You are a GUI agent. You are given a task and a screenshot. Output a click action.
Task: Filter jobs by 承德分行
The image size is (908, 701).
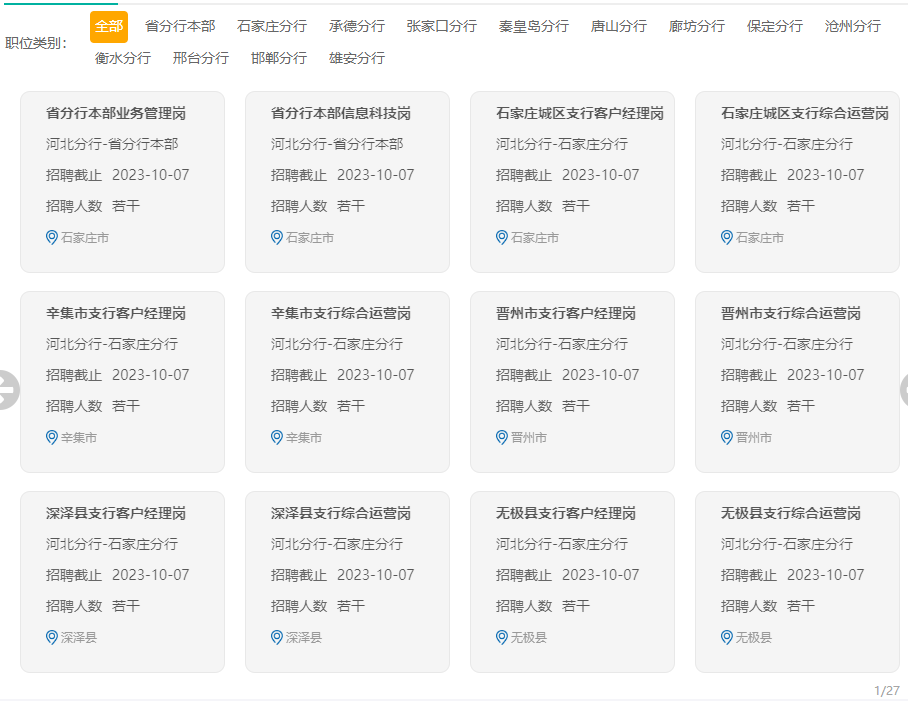(x=357, y=27)
